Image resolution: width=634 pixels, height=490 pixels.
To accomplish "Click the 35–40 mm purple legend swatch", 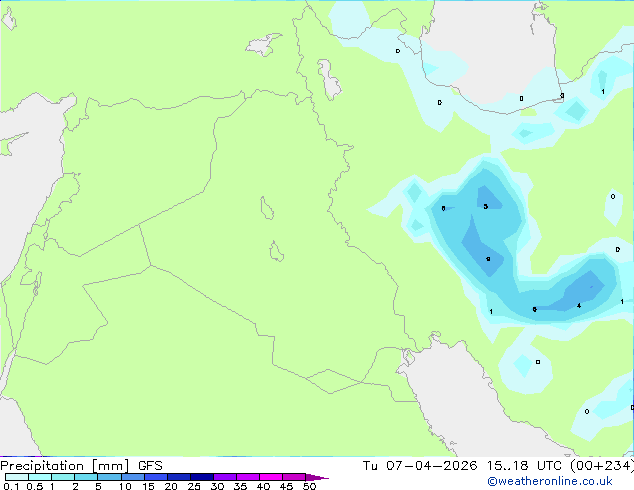I will click(x=248, y=477).
